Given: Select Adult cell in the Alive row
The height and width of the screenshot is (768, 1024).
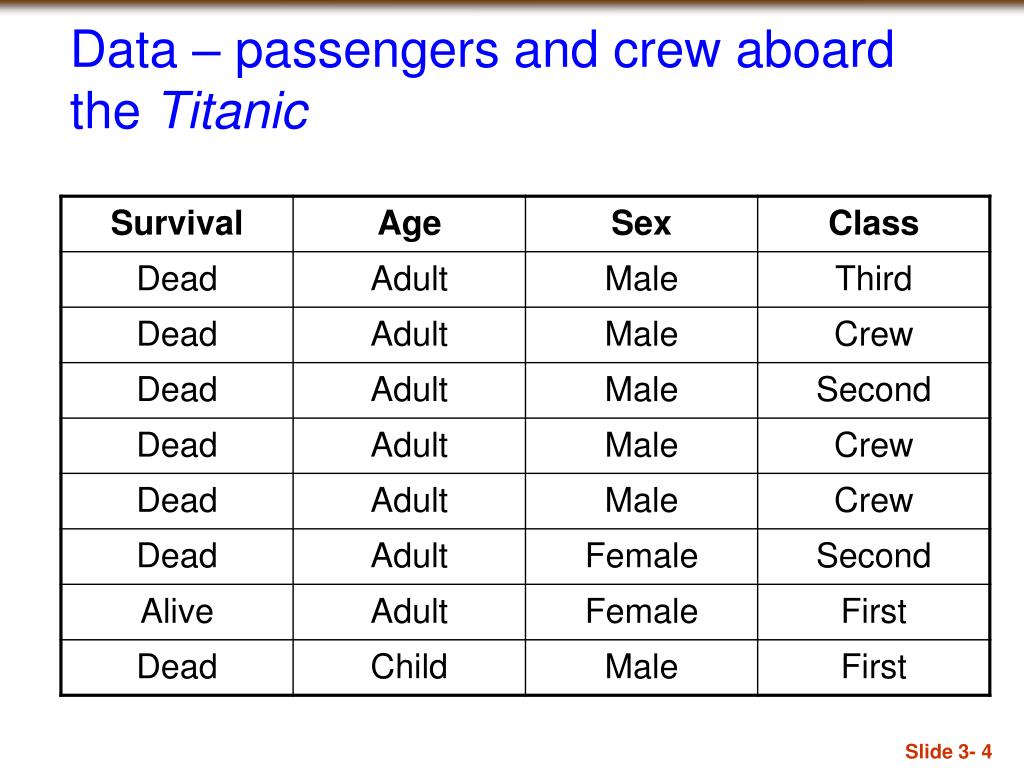Looking at the screenshot, I should (x=409, y=612).
